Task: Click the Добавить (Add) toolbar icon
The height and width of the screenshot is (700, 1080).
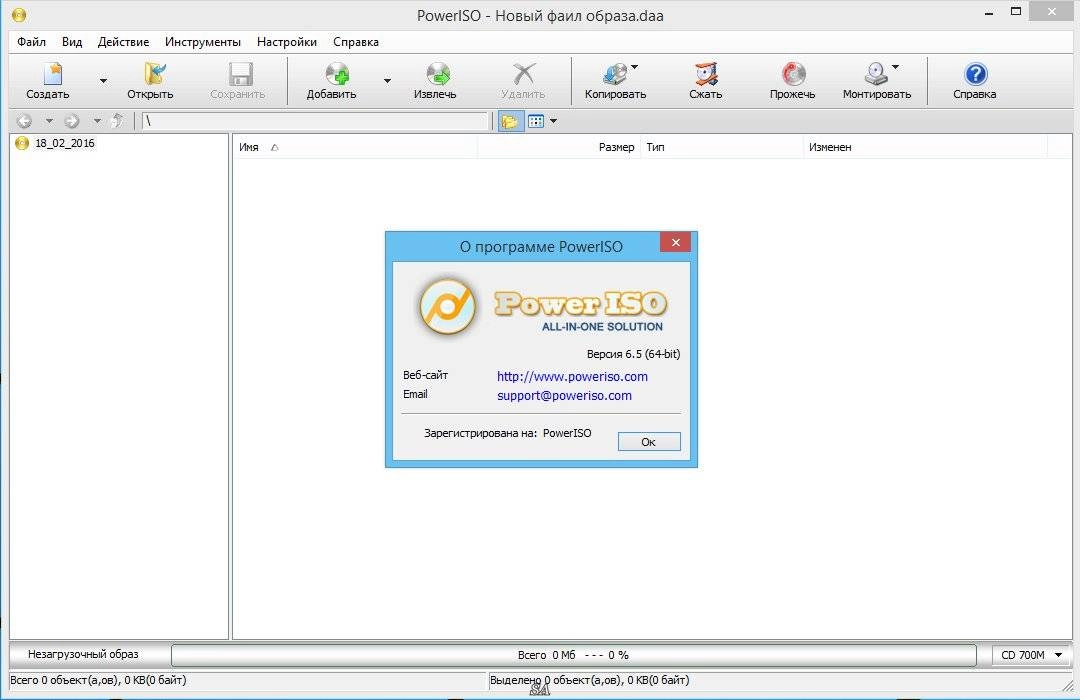Action: [337, 74]
